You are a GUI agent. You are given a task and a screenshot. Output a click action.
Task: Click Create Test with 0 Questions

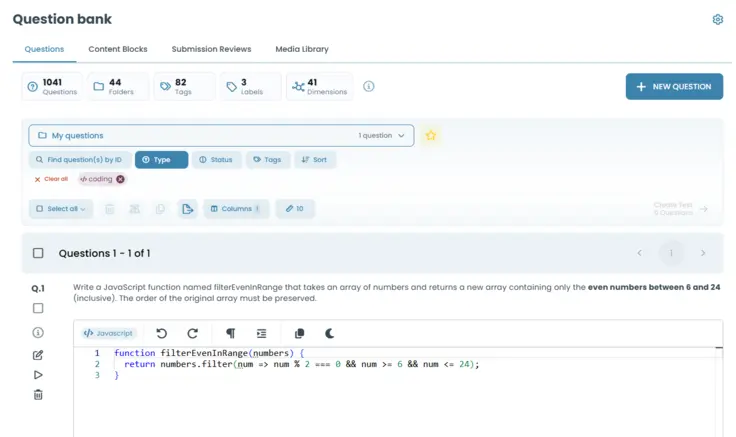pos(680,209)
